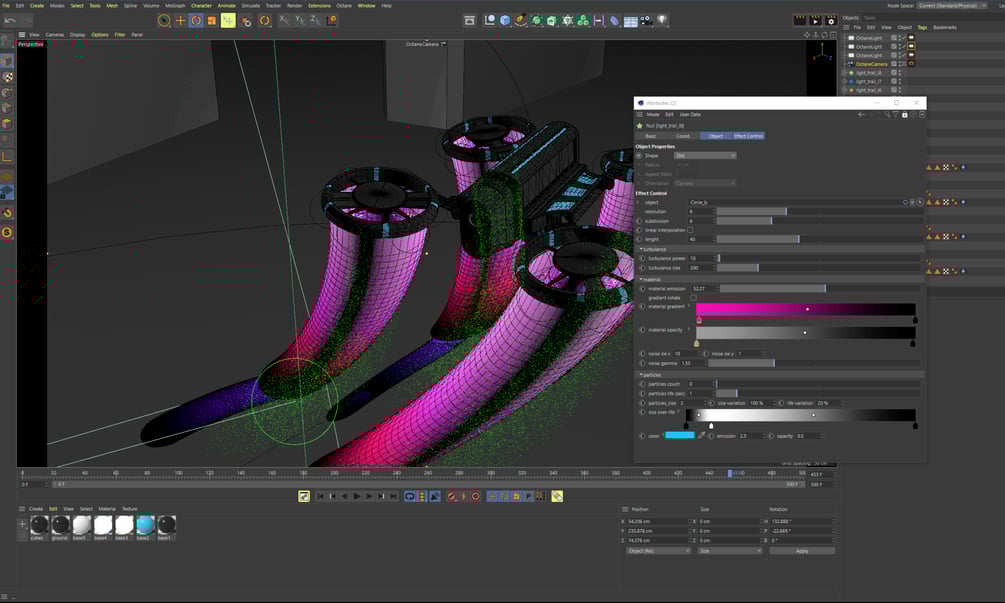Select the cubes material thumbnail
The width and height of the screenshot is (1005, 603).
click(x=38, y=525)
